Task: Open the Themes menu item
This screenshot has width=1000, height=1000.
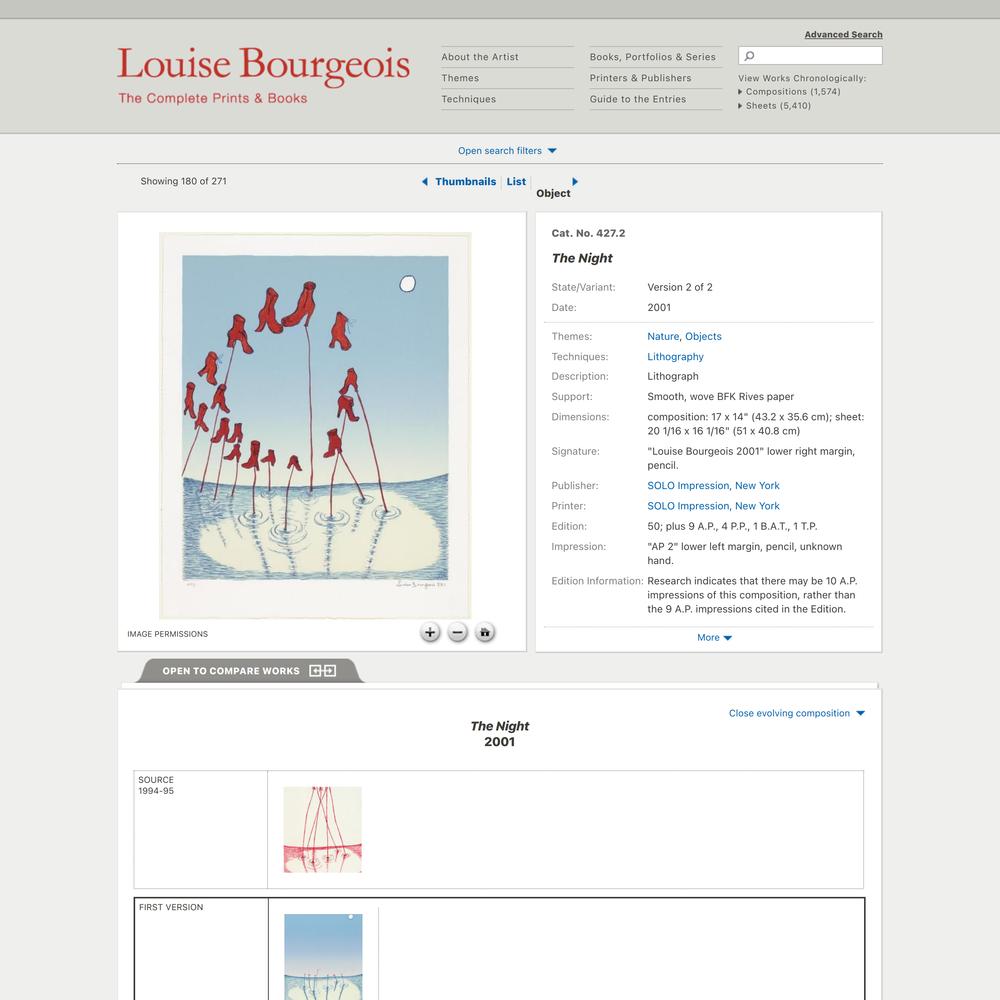Action: (x=460, y=78)
